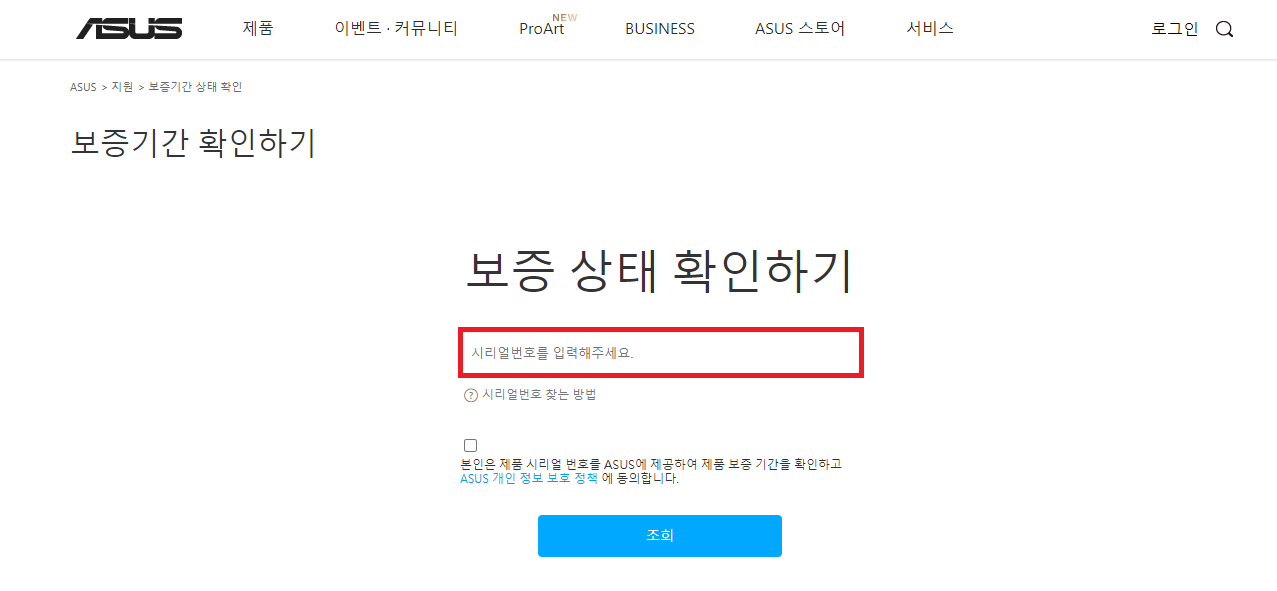Open the ProArt menu item

pos(542,29)
